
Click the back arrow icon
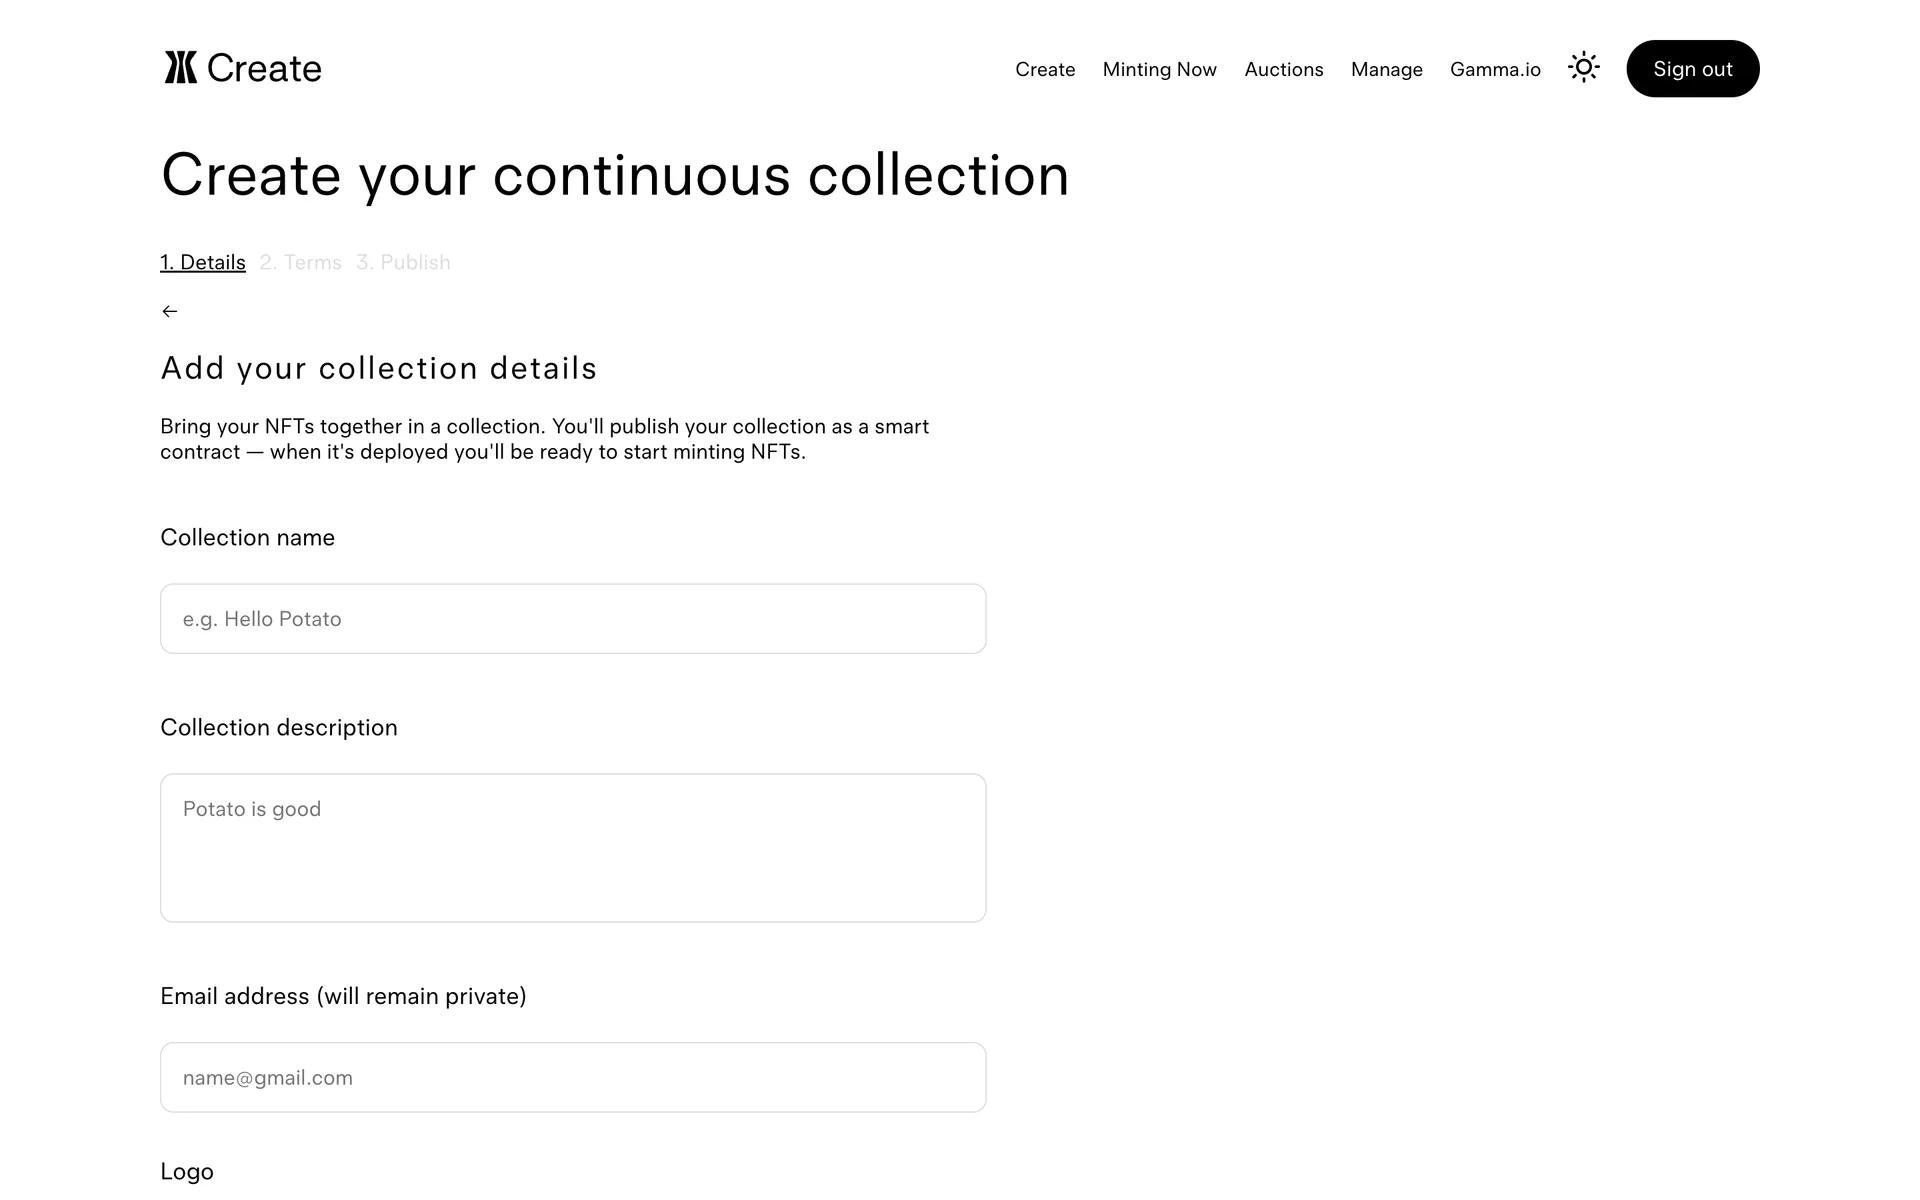click(170, 312)
